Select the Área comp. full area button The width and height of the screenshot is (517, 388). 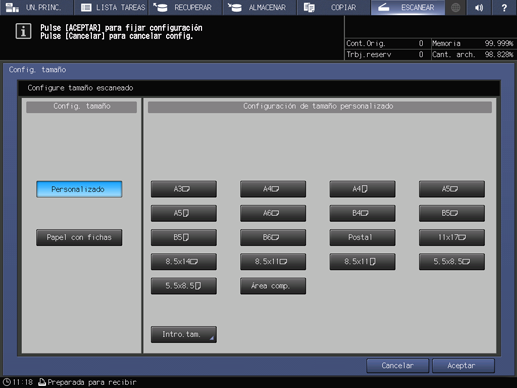click(x=273, y=286)
